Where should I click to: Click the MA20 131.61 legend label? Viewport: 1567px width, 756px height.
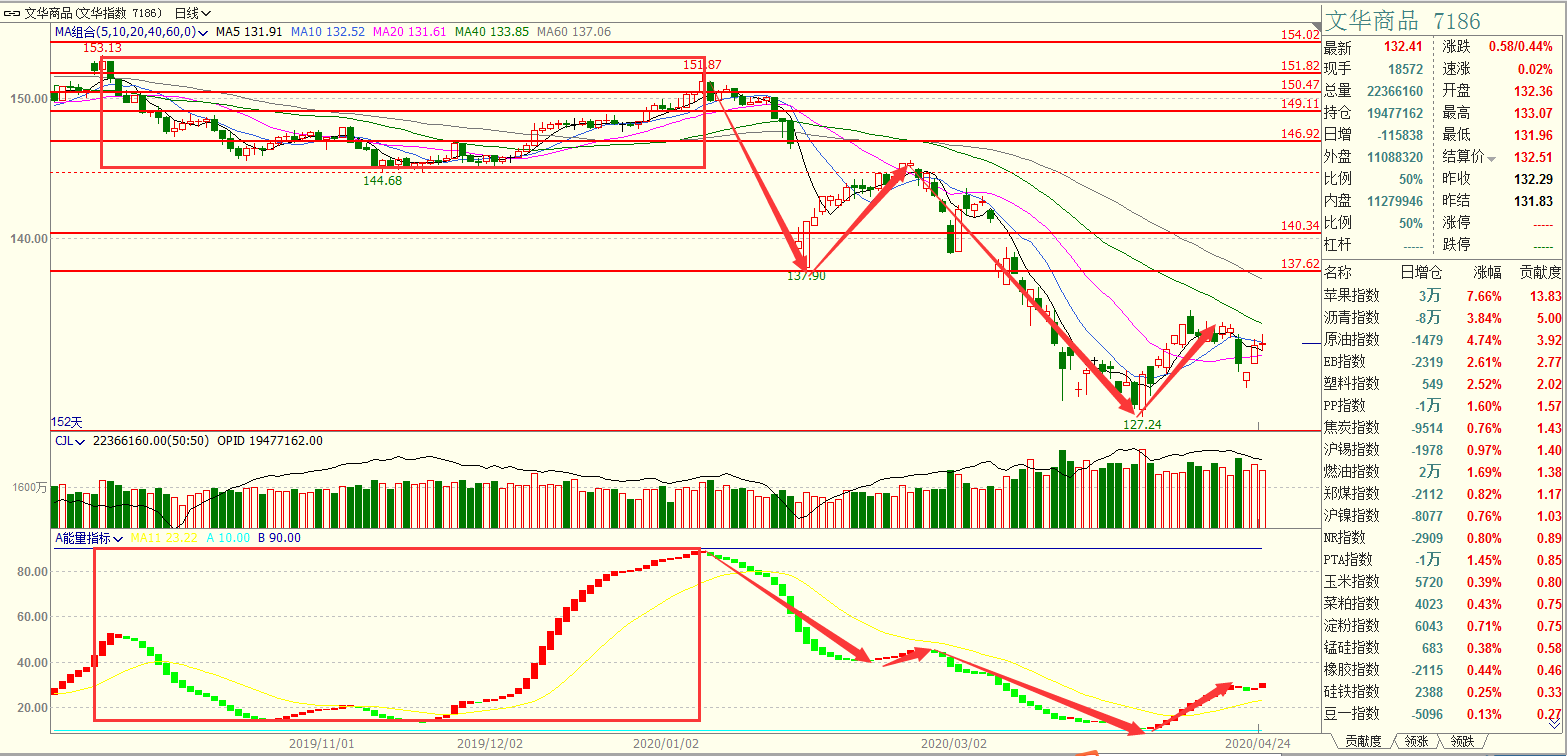click(411, 32)
